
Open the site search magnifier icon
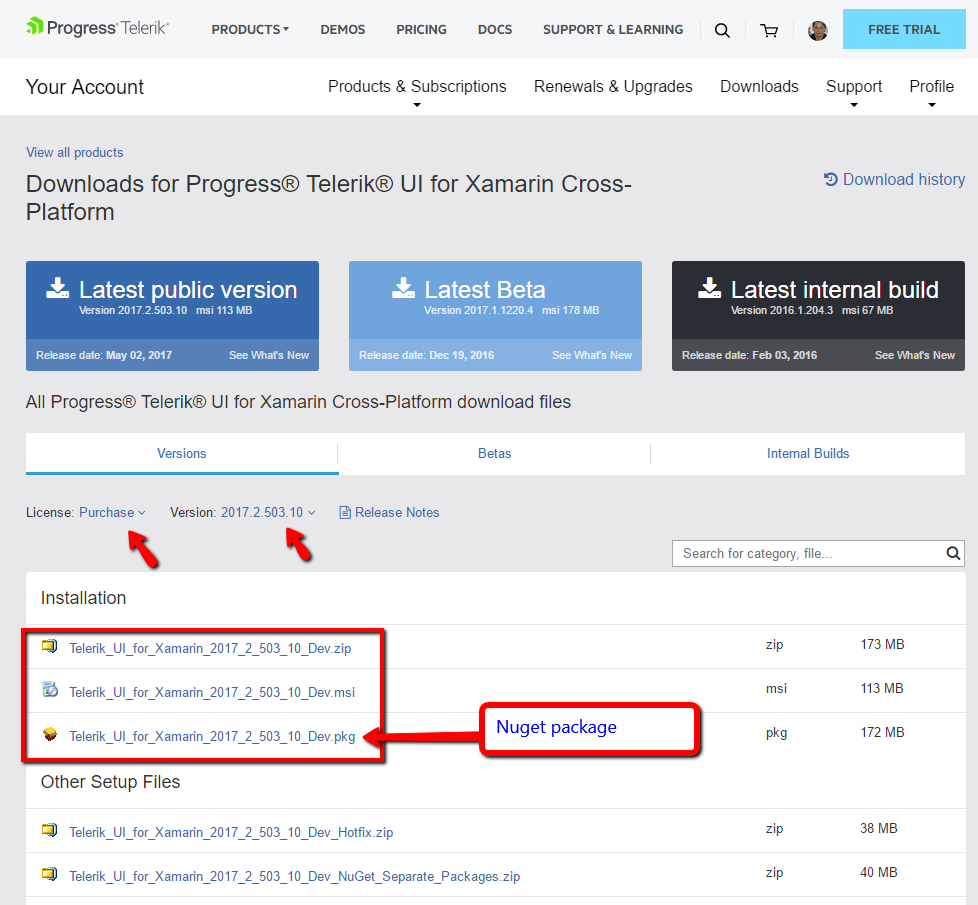722,30
